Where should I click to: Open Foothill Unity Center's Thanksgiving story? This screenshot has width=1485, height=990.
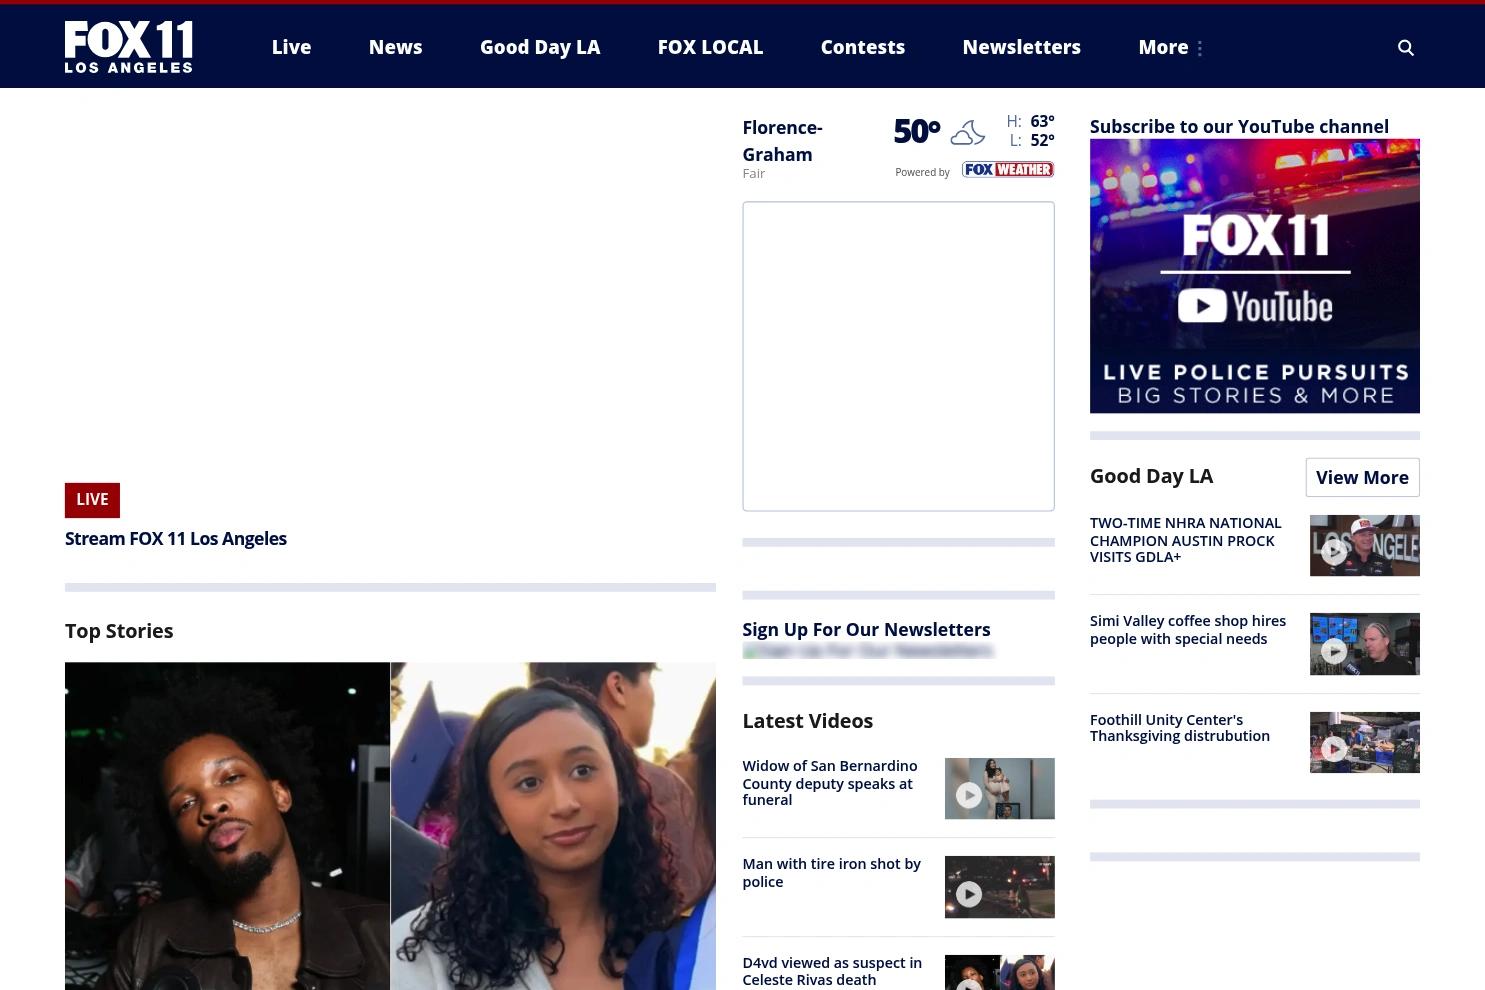1180,728
